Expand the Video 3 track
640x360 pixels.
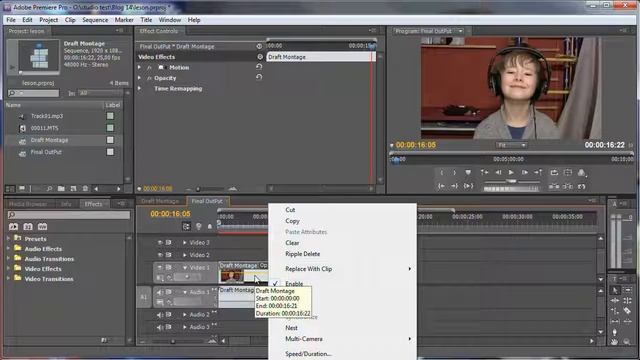pos(184,242)
